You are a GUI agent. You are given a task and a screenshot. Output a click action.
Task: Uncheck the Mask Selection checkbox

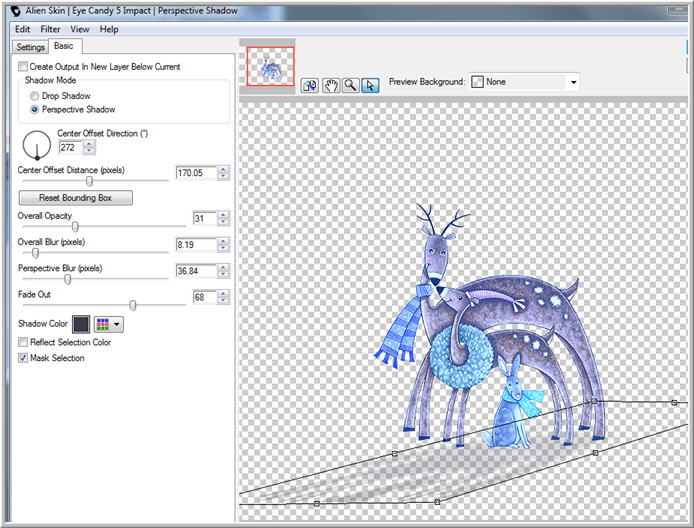tap(23, 358)
